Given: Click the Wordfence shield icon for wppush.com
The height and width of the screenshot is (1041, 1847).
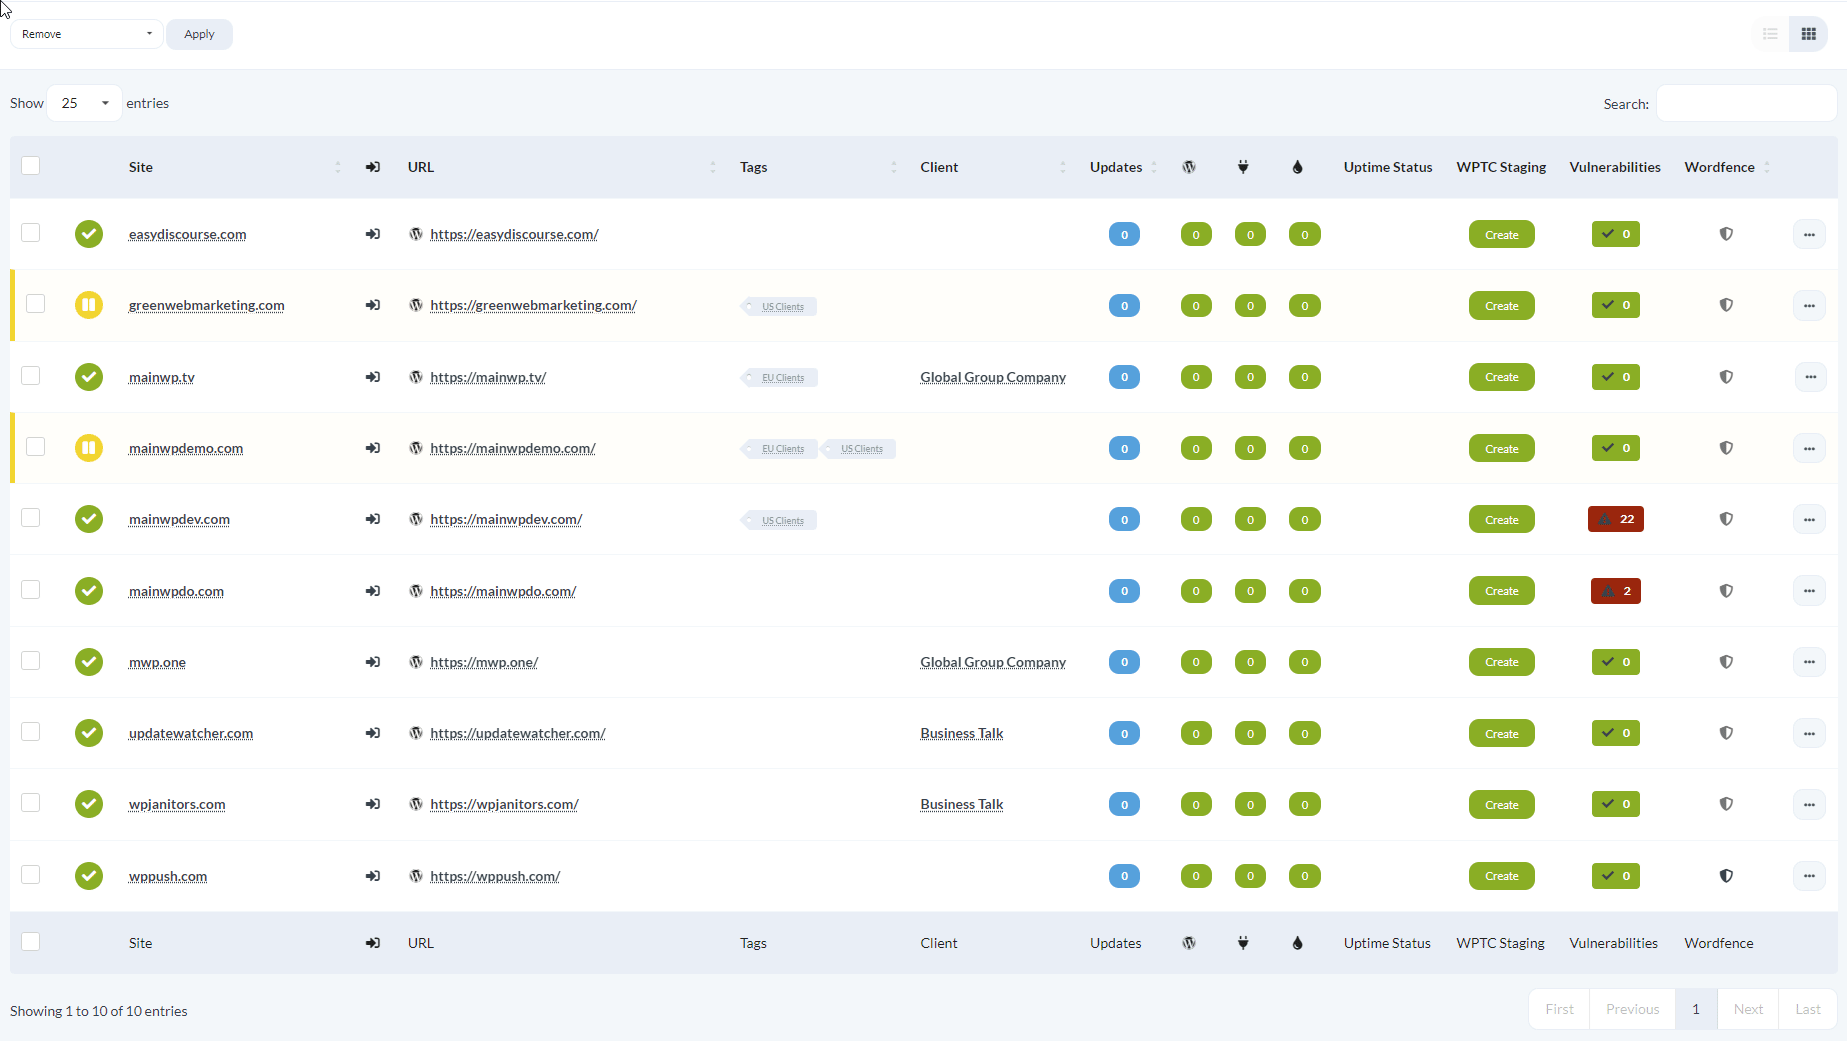Looking at the screenshot, I should coord(1726,876).
